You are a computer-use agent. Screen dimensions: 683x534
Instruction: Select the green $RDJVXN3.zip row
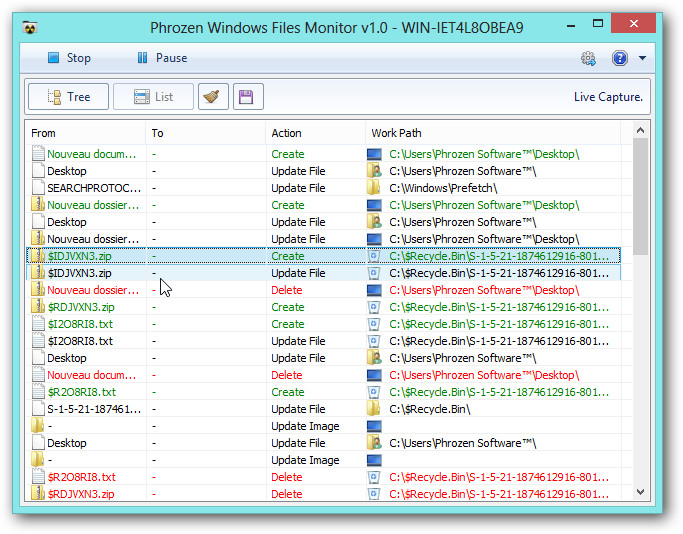click(x=323, y=307)
